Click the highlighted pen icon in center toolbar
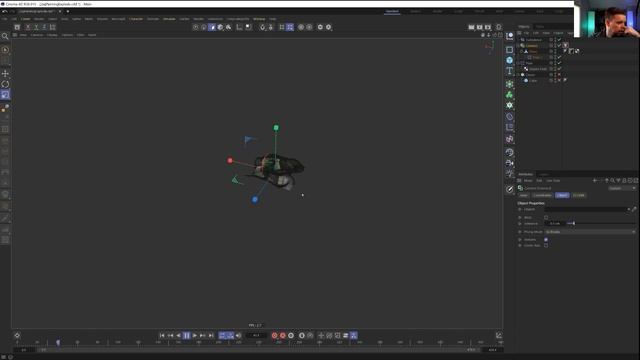This screenshot has width=640, height=360. [x=212, y=27]
